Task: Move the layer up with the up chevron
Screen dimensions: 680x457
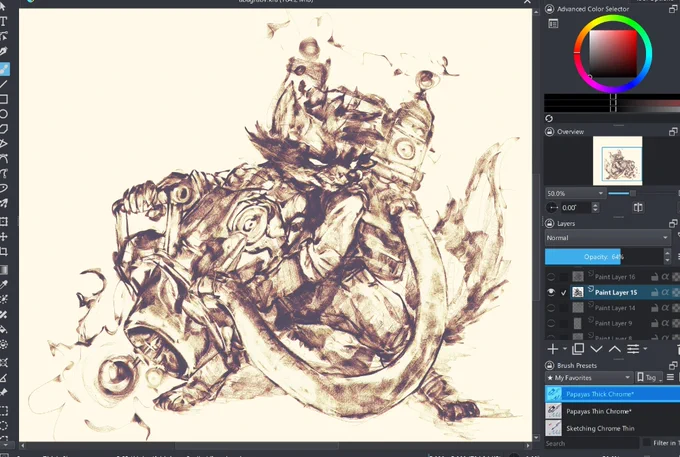Action: [615, 349]
